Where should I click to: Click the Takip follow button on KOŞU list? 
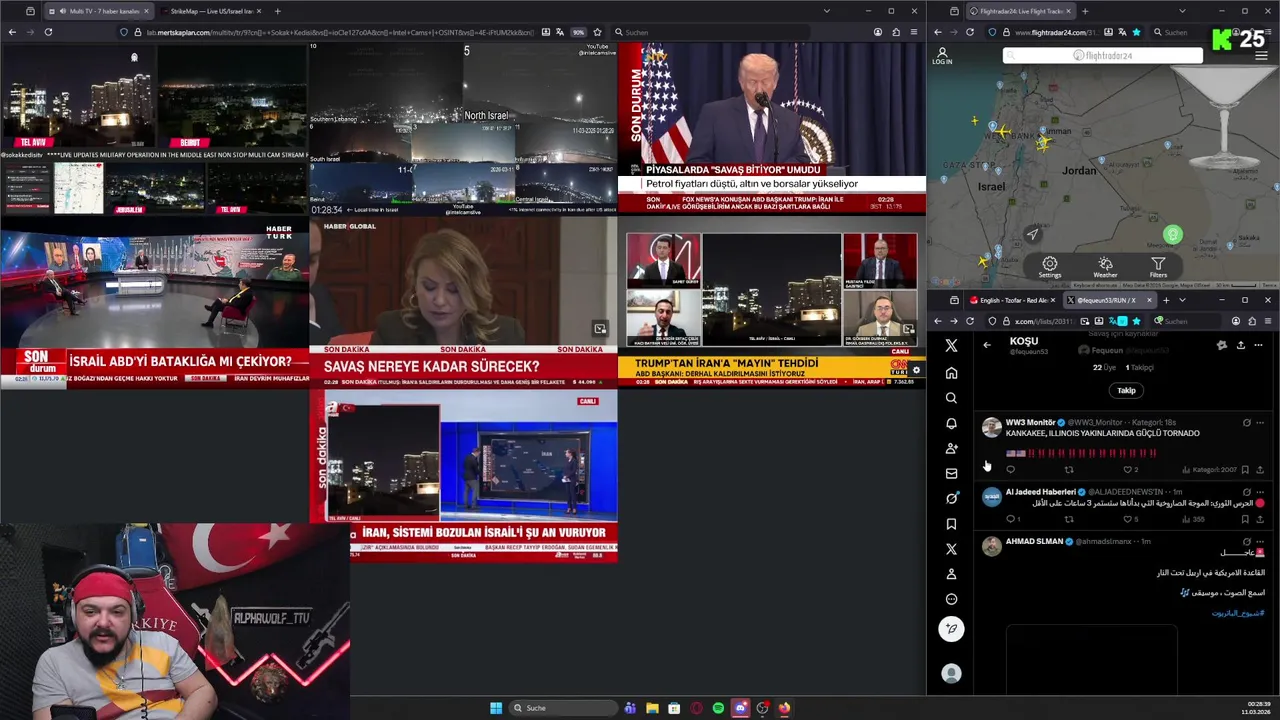[x=1126, y=390]
